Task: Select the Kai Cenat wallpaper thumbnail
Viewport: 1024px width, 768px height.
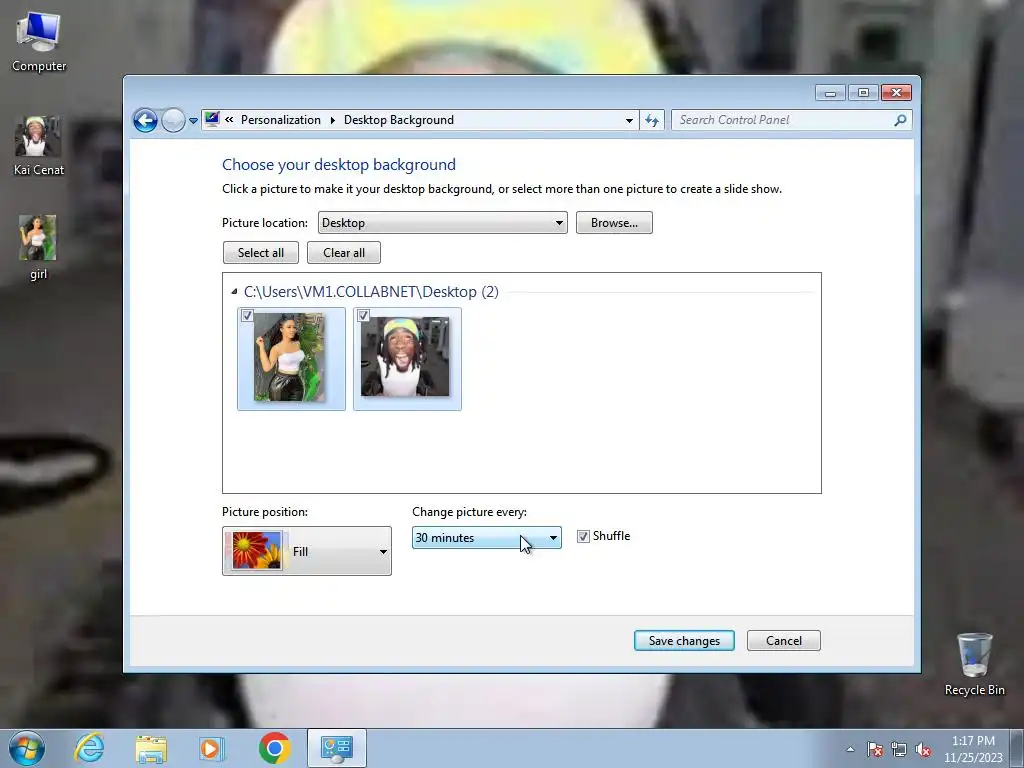Action: click(407, 359)
